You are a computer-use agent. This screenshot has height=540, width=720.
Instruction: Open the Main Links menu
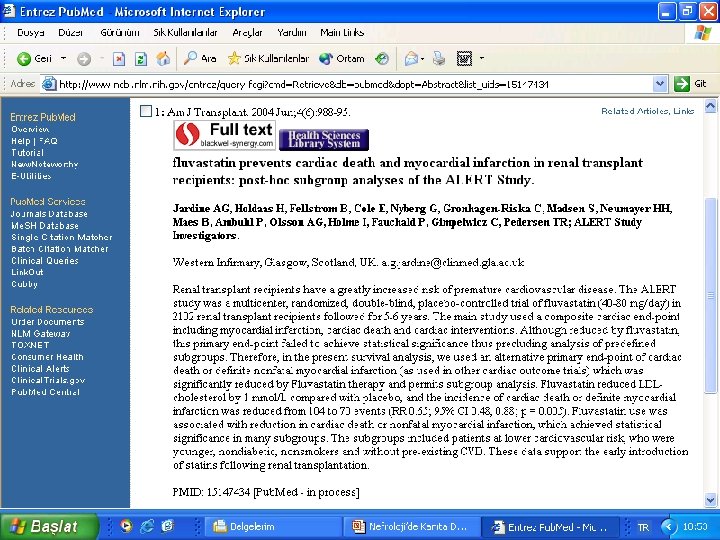click(x=342, y=33)
